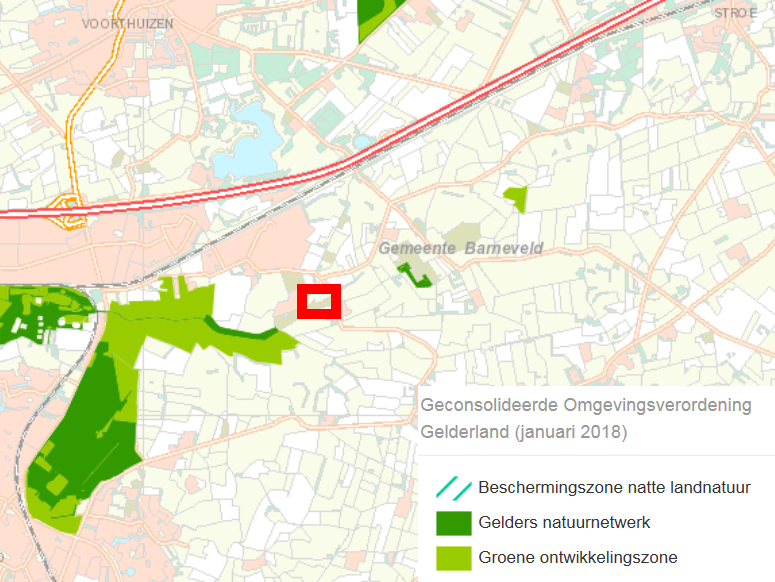Click the orange highway interchange symbol
775x582 pixels.
coord(68,212)
